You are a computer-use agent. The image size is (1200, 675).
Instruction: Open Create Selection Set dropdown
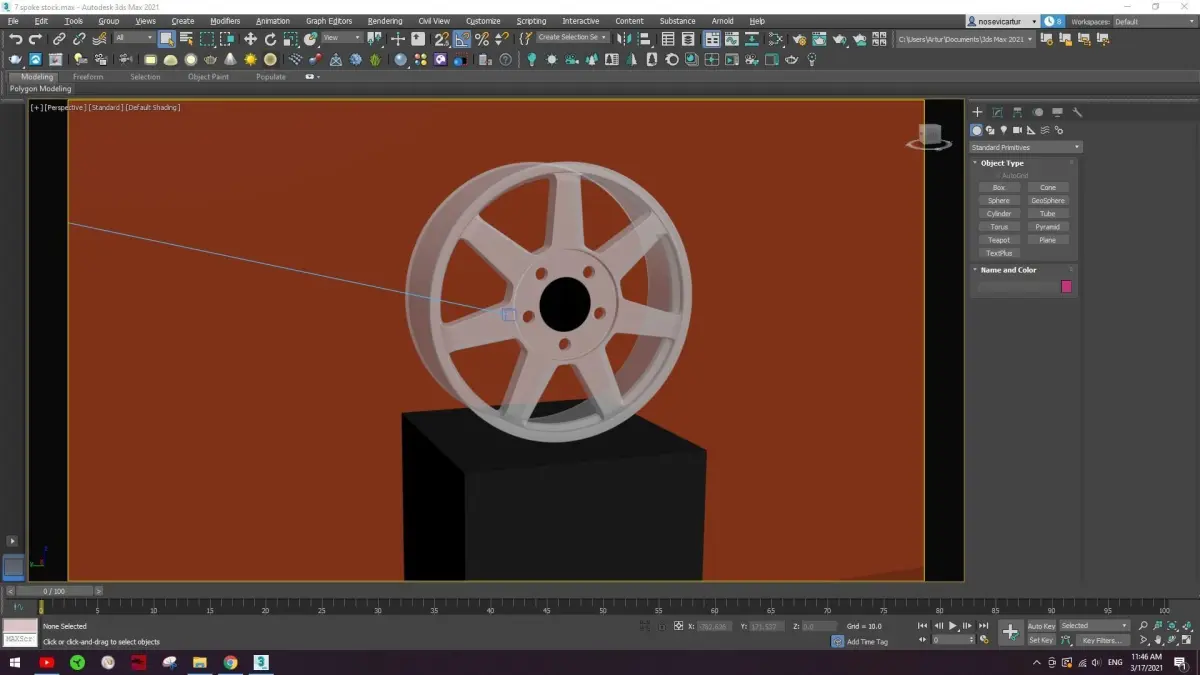click(573, 38)
